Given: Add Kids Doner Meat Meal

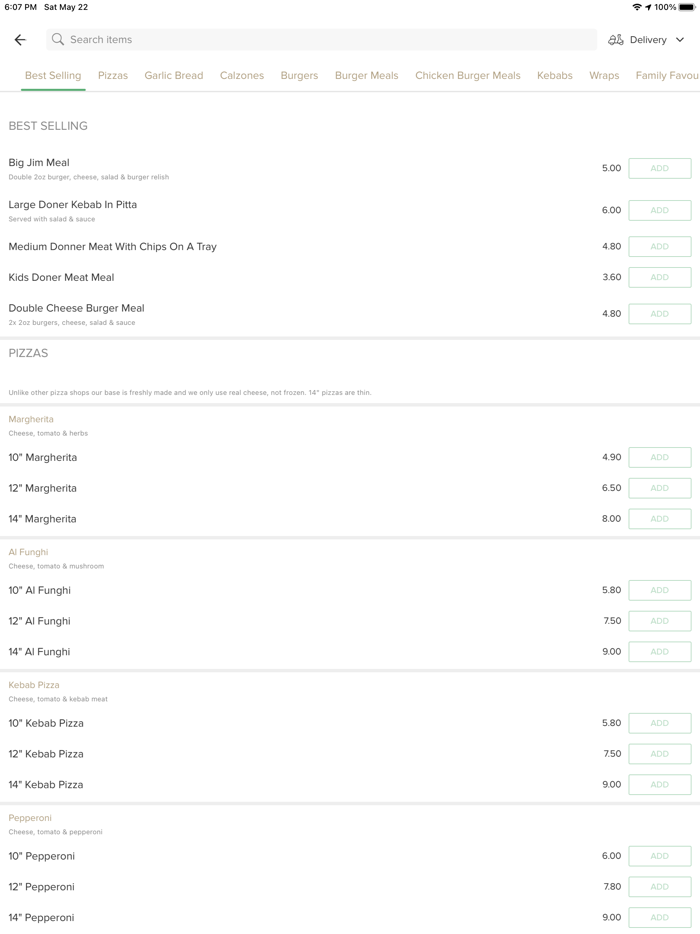Looking at the screenshot, I should pos(659,278).
